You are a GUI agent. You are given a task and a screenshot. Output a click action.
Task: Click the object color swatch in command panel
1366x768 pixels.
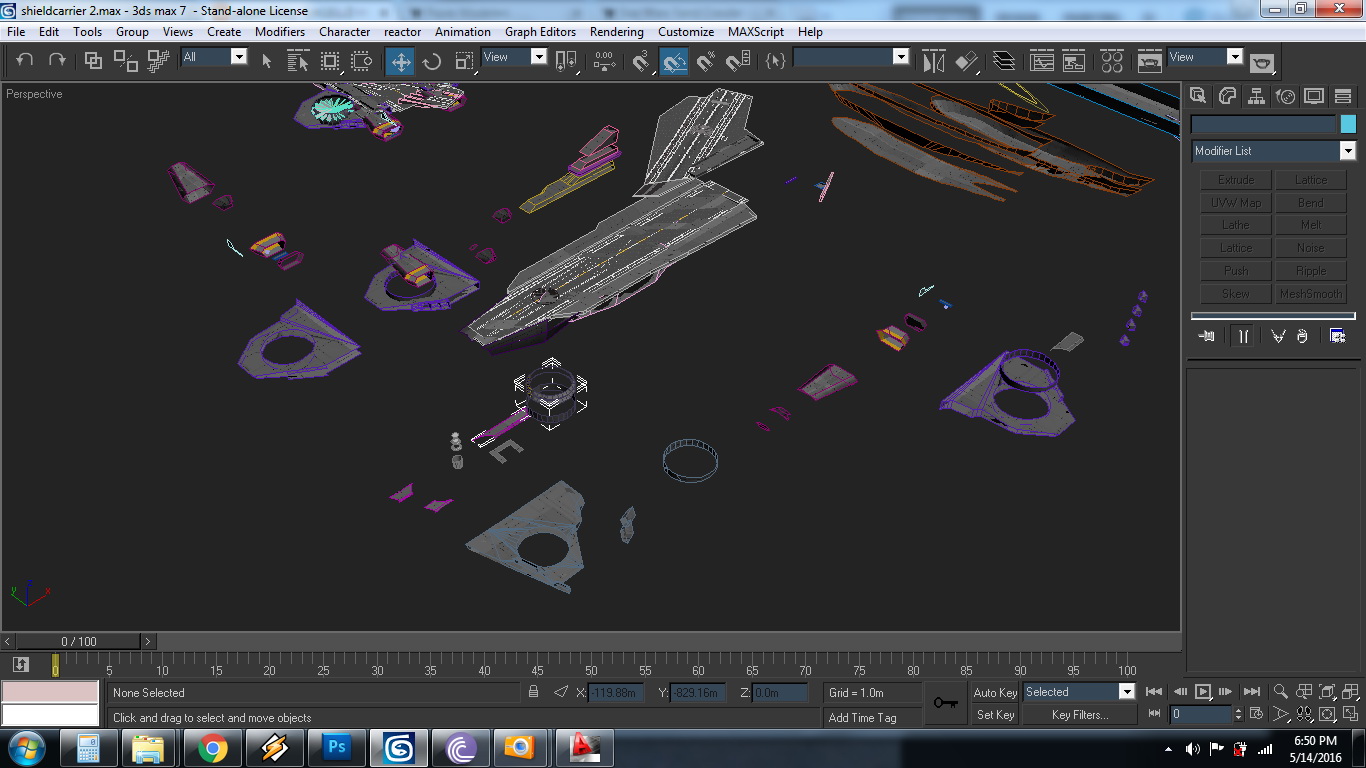tap(1348, 124)
